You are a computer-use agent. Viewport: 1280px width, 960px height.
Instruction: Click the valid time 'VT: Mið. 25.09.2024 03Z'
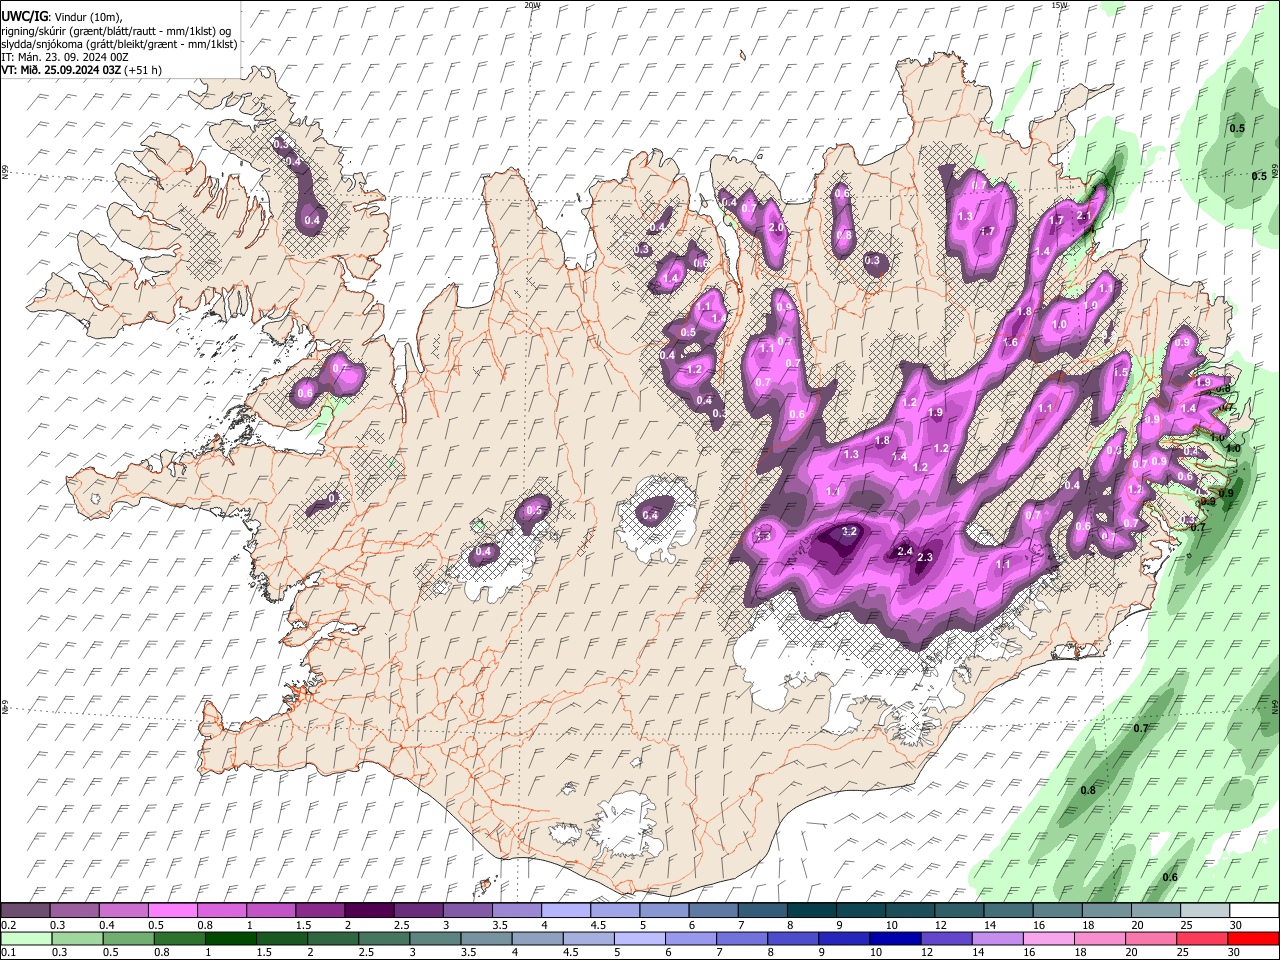(x=61, y=70)
